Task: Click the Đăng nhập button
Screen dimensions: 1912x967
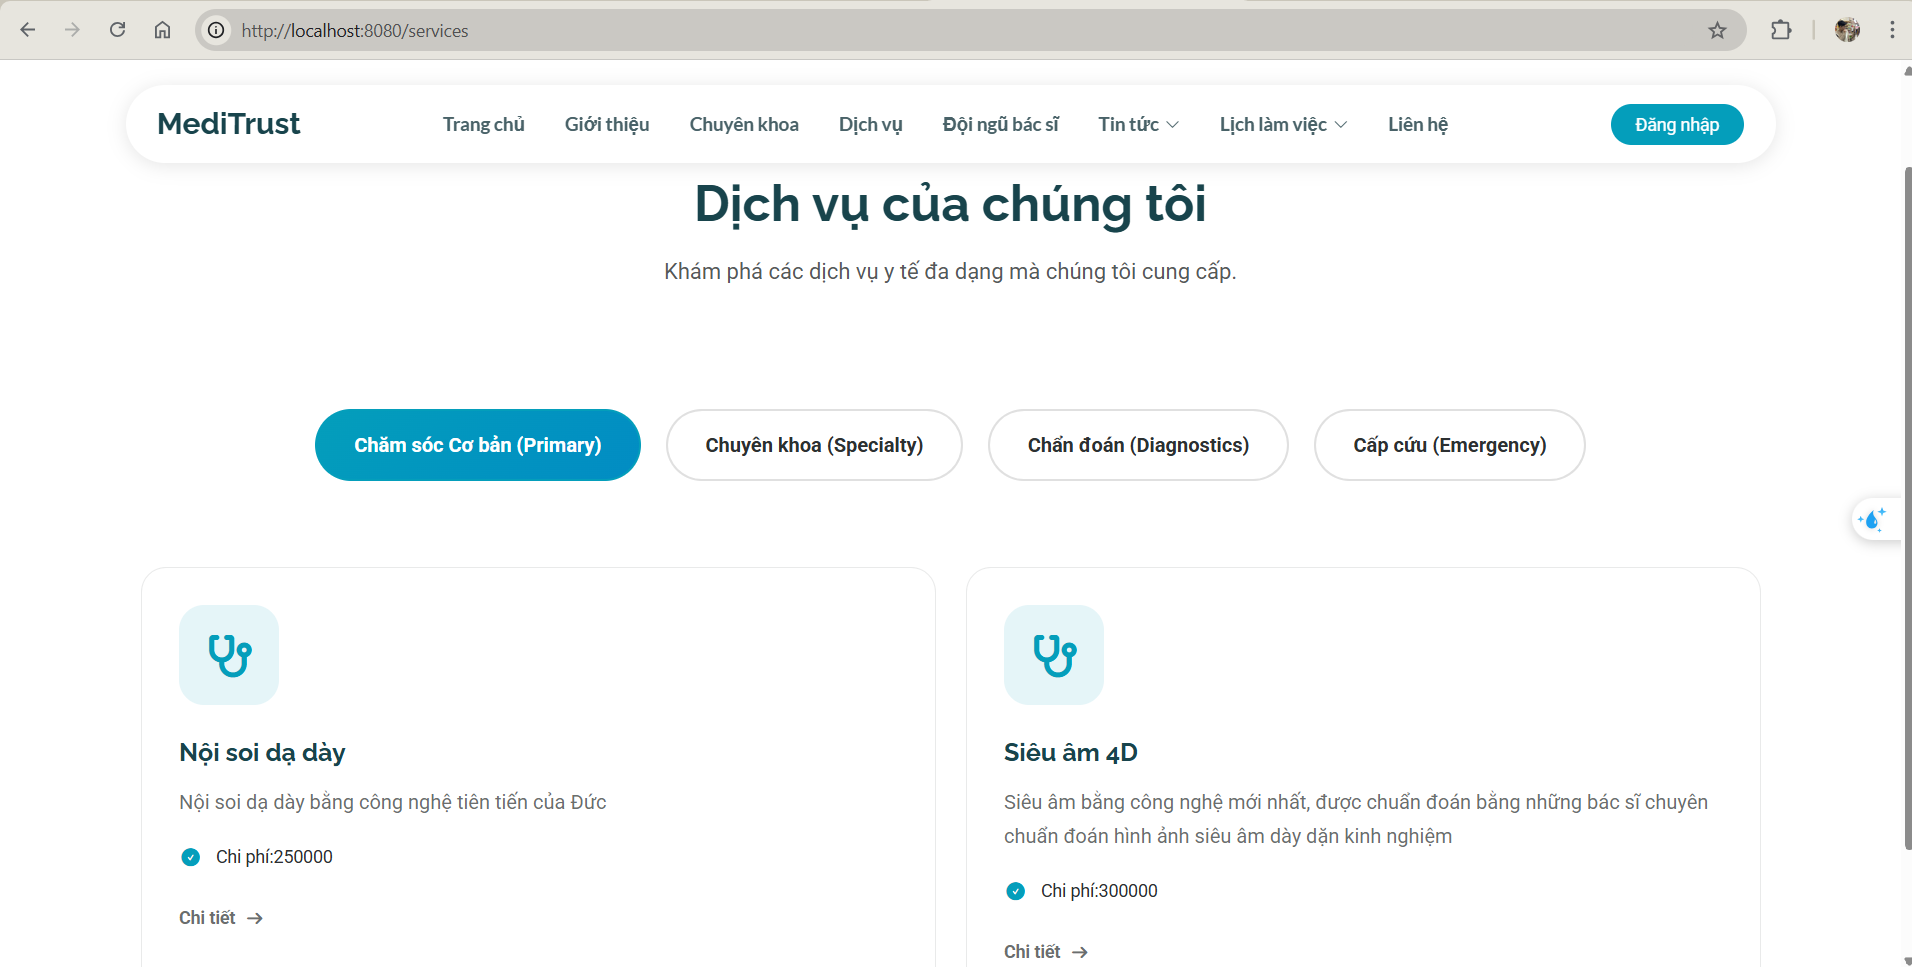Action: (1677, 124)
